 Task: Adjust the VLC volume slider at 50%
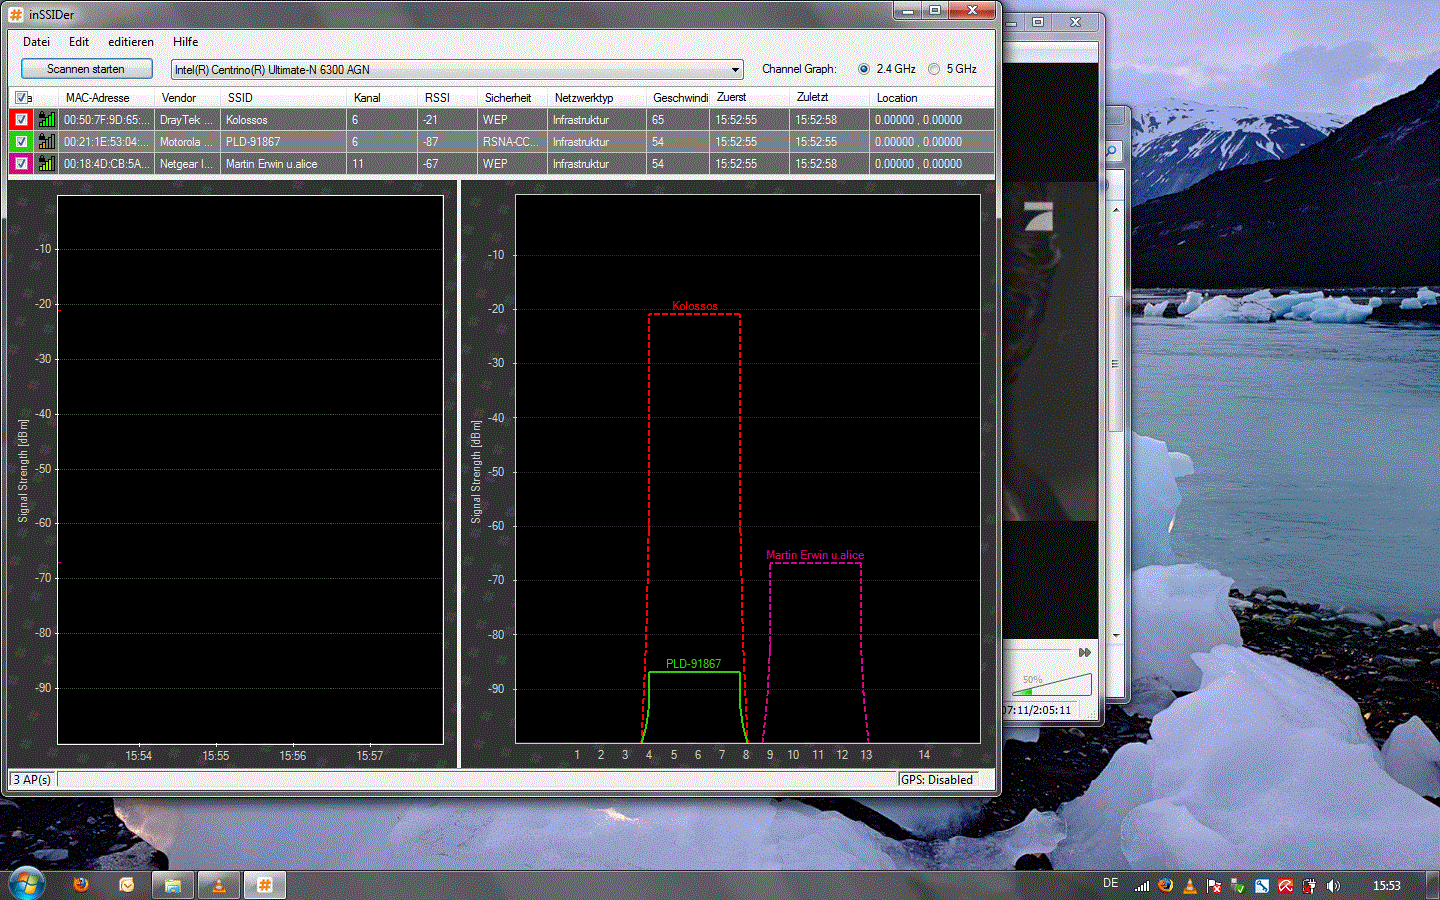click(1051, 685)
